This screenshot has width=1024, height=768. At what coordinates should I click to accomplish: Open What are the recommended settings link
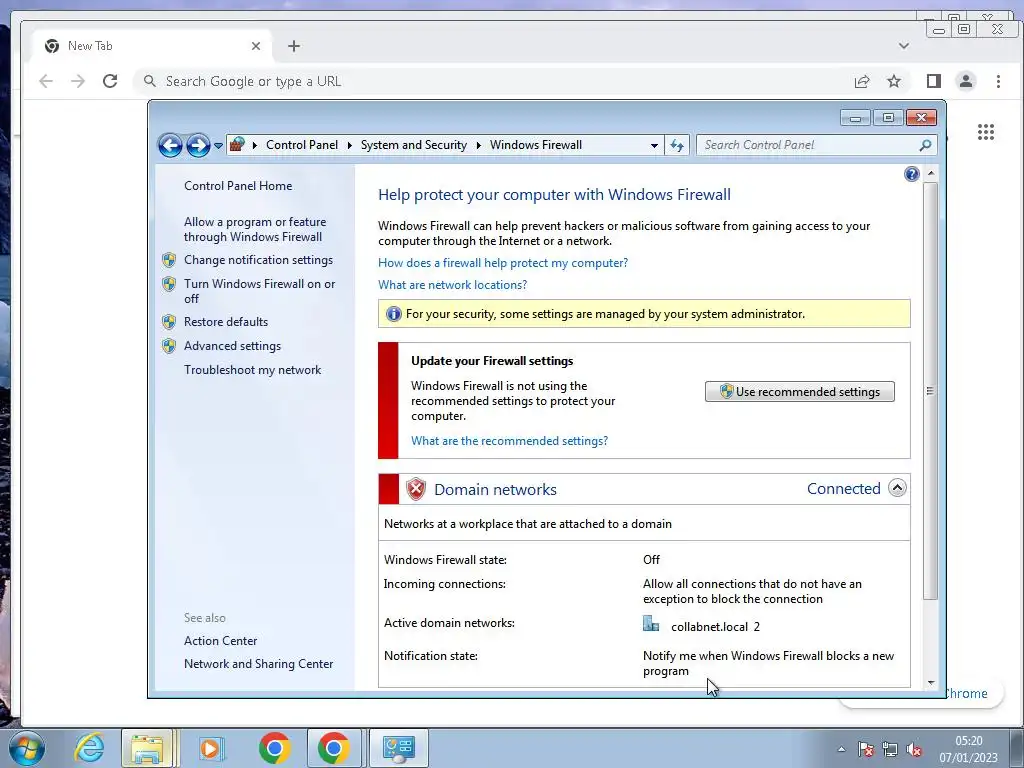pos(509,441)
